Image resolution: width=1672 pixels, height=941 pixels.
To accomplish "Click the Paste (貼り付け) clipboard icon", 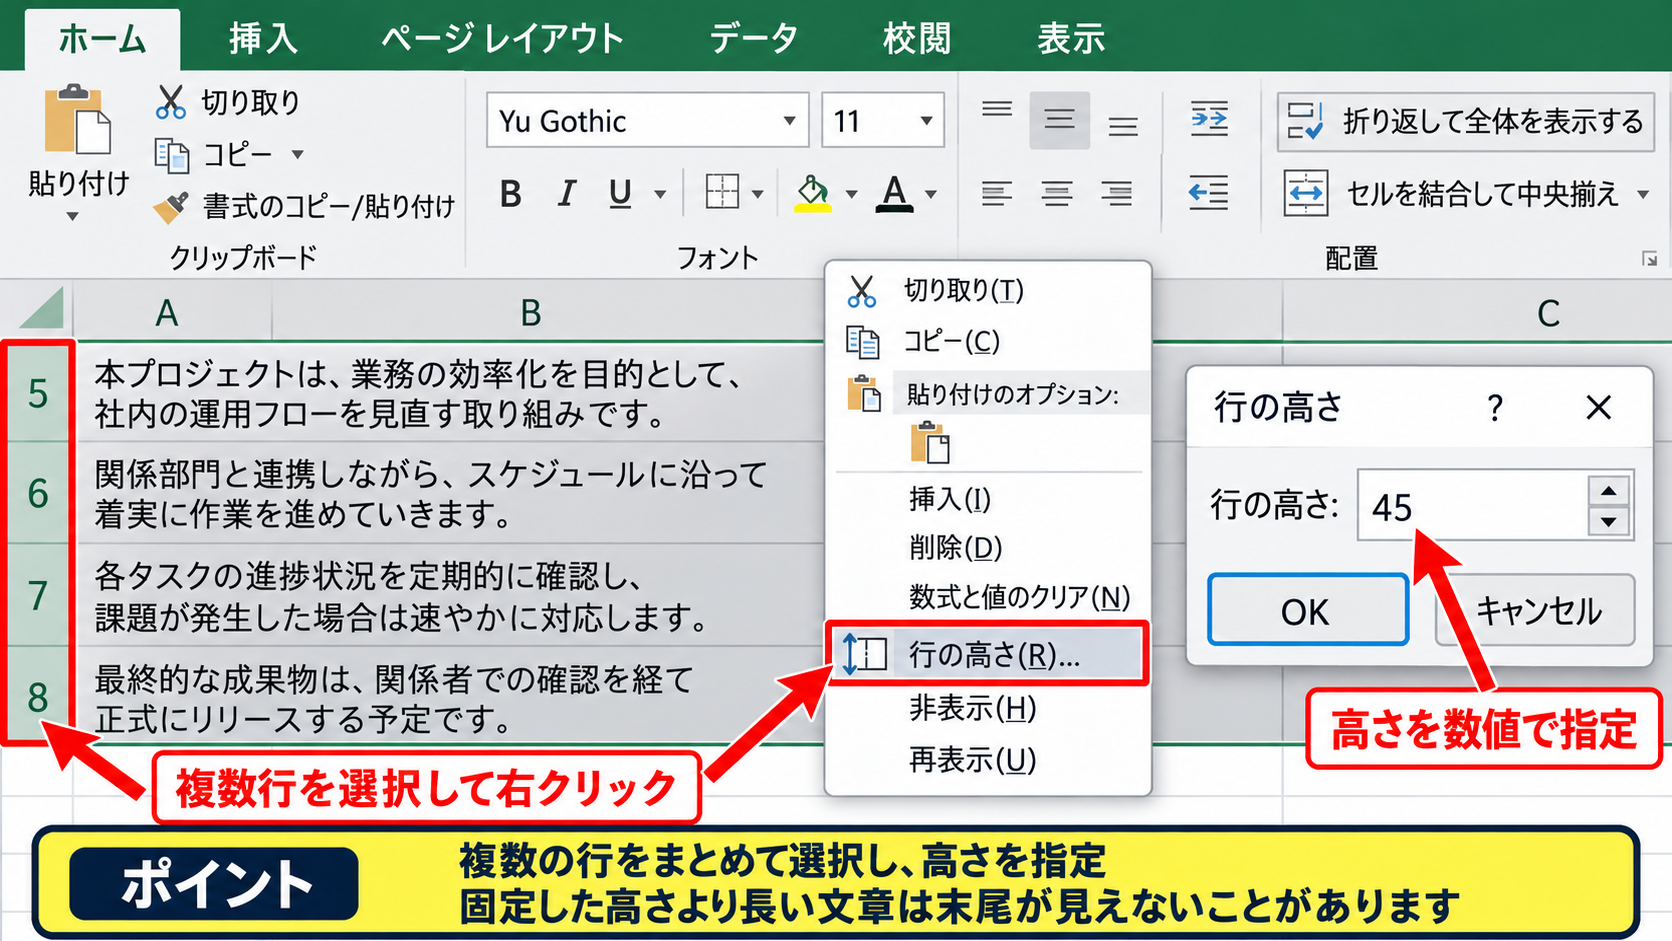I will click(x=77, y=120).
